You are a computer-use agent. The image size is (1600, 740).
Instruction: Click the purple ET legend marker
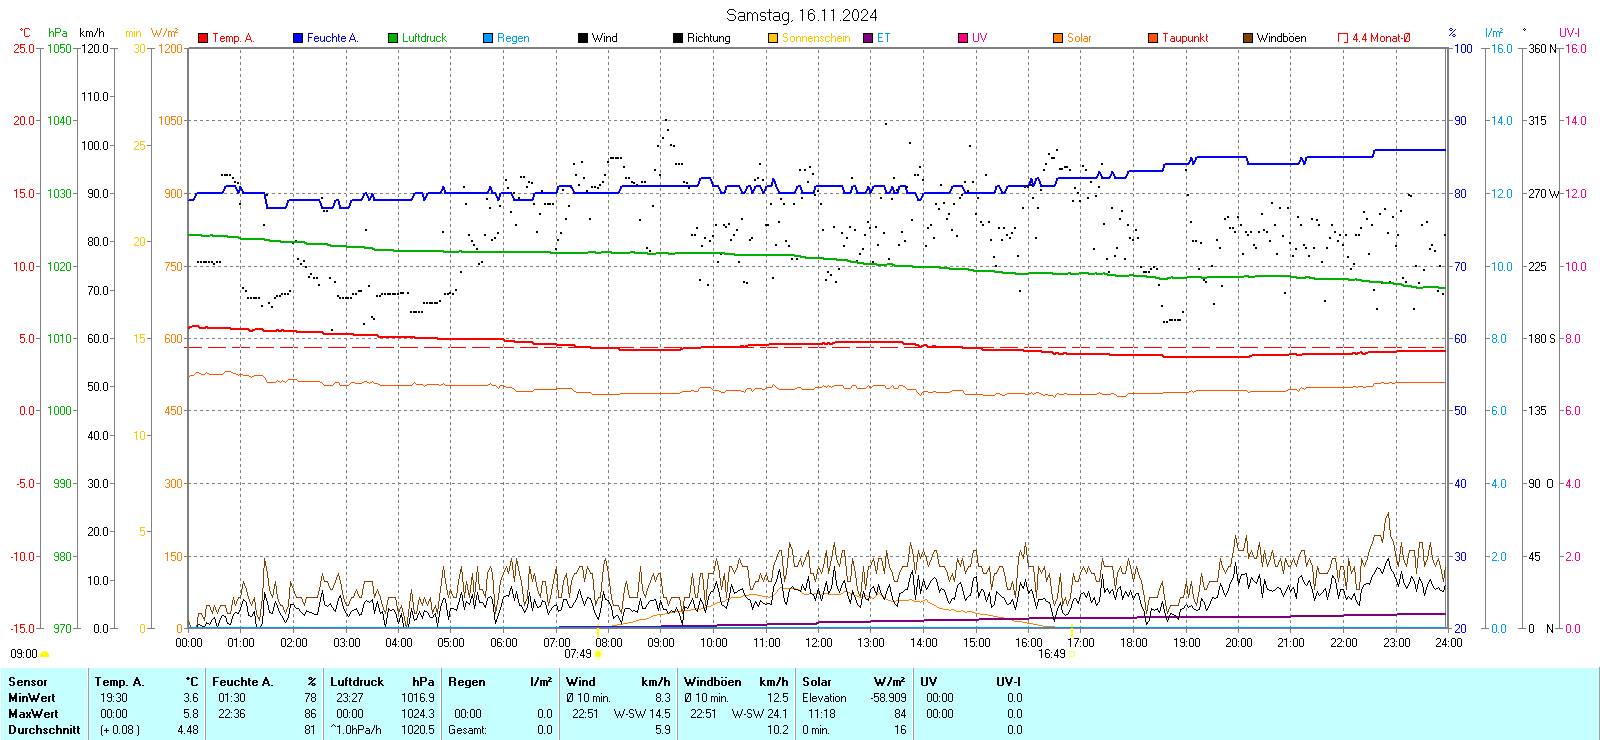(868, 38)
